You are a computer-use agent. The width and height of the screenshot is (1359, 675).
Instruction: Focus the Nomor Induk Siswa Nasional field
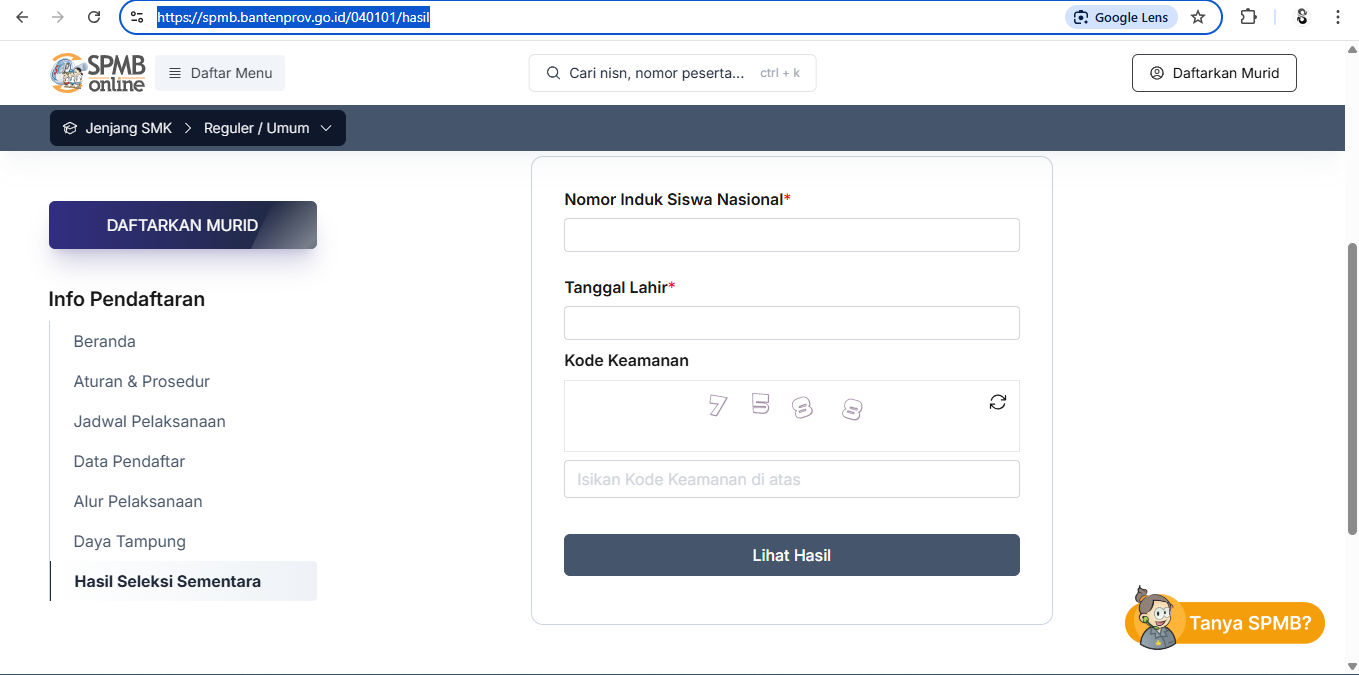point(791,235)
